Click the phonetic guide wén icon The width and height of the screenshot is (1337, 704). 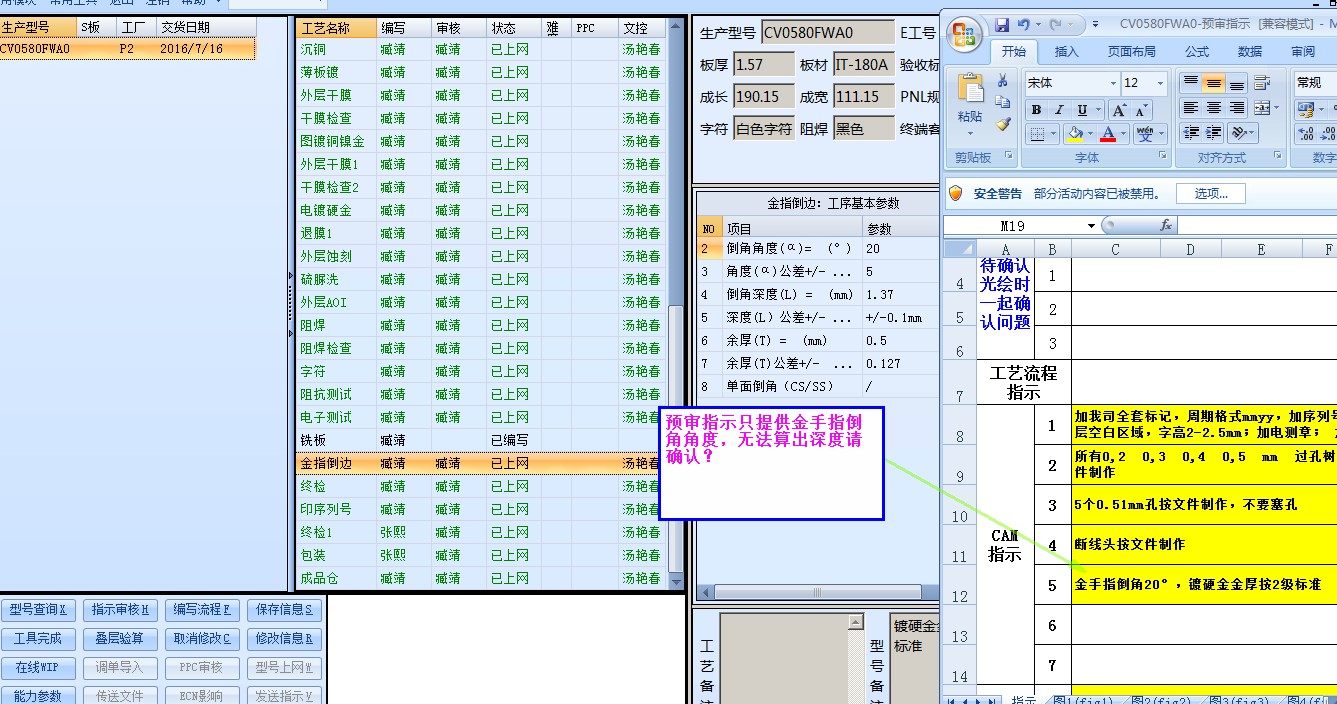[1146, 133]
